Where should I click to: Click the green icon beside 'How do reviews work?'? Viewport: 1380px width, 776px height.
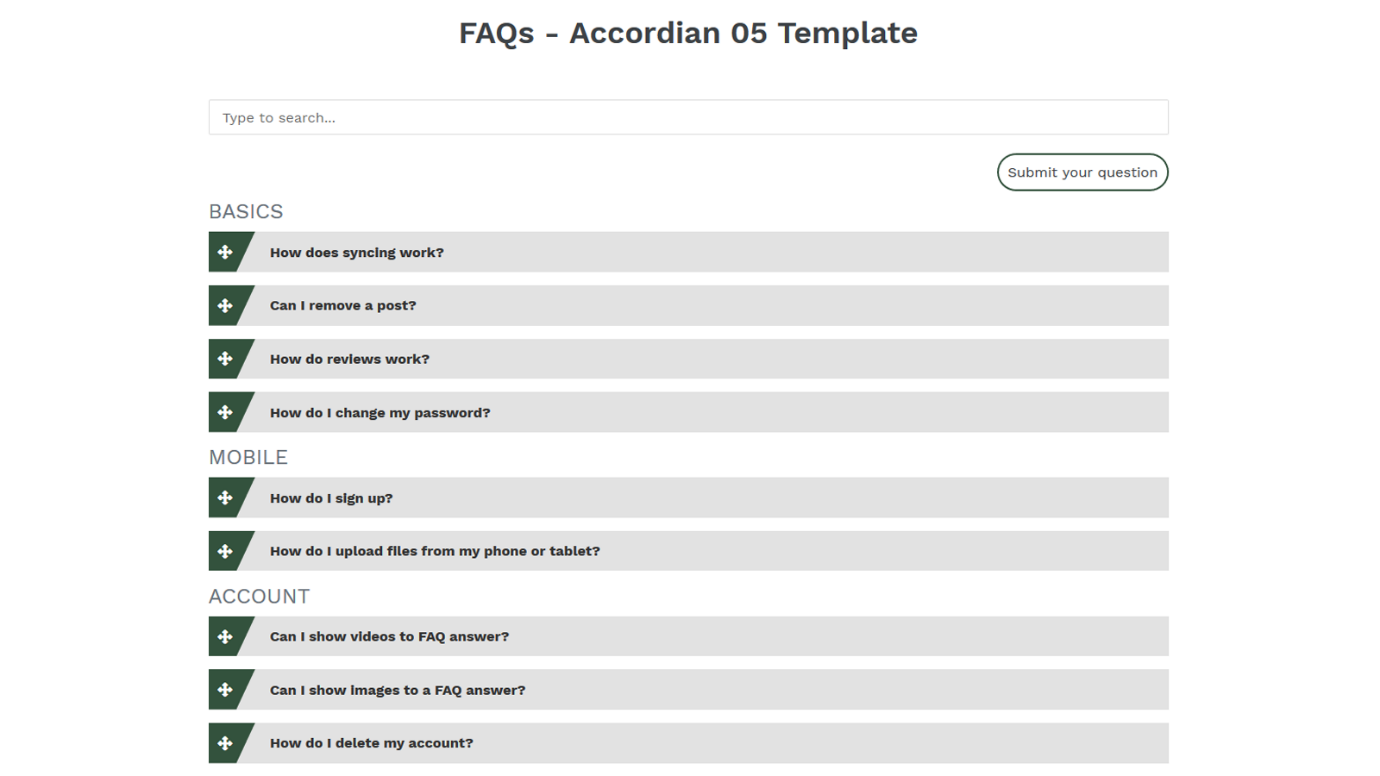pyautogui.click(x=225, y=359)
